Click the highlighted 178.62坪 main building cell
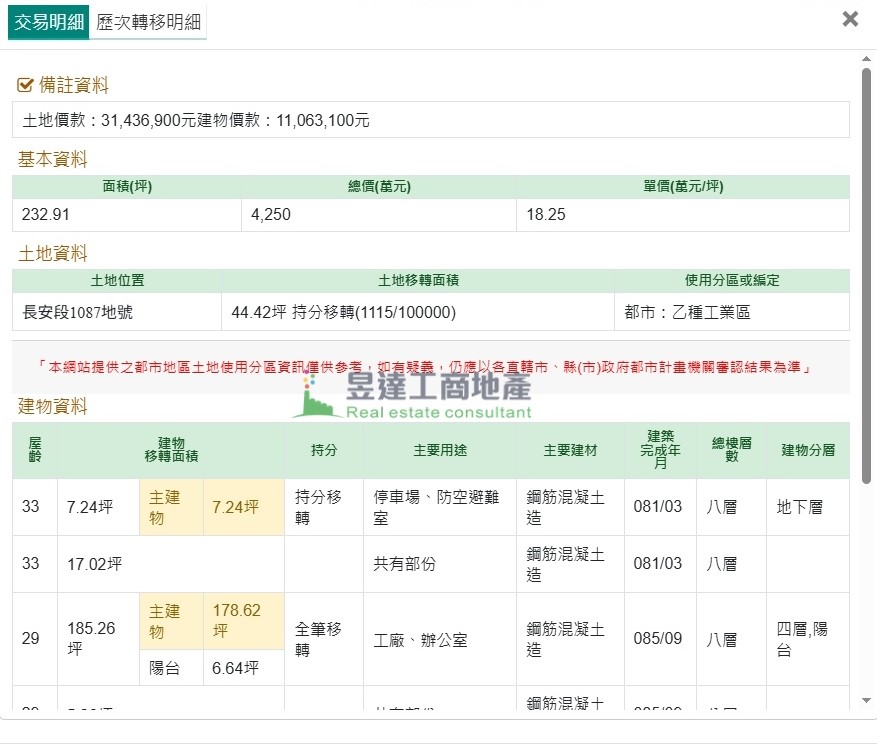The height and width of the screenshot is (747, 877). [243, 621]
